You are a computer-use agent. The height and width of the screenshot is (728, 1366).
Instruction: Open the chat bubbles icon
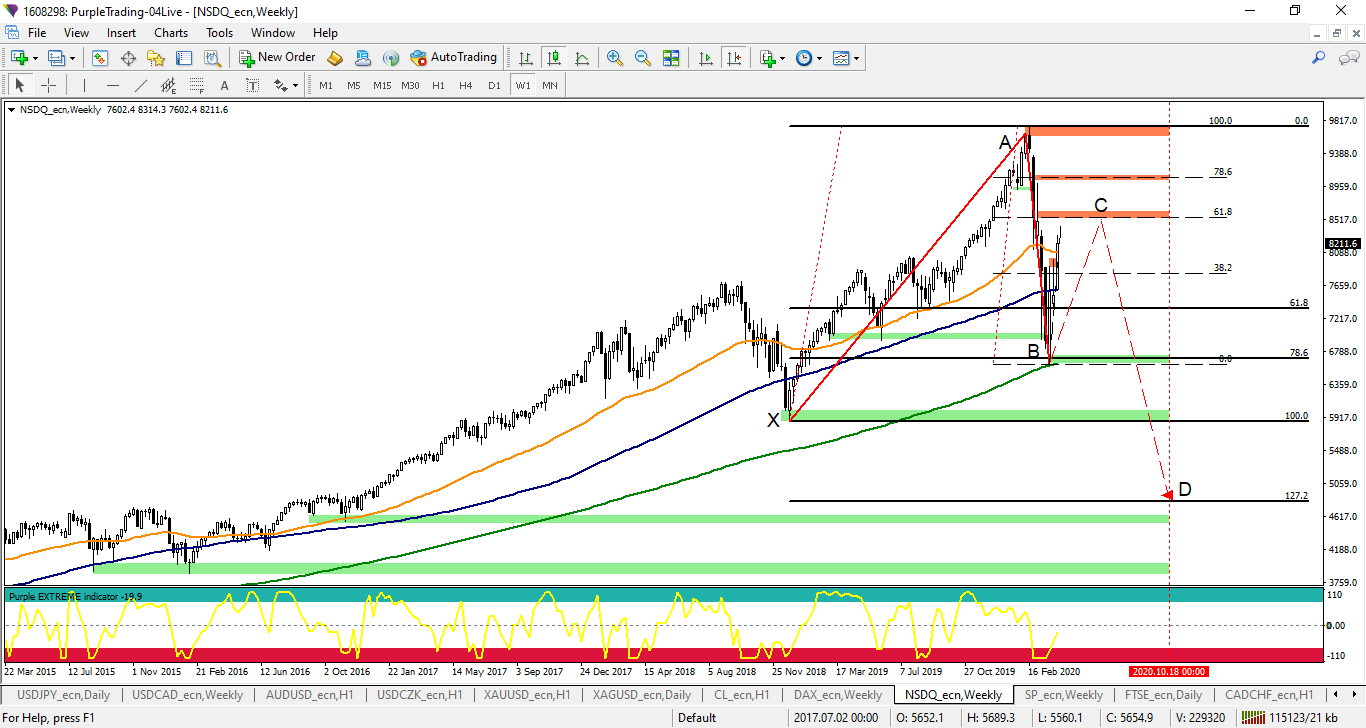[1347, 58]
